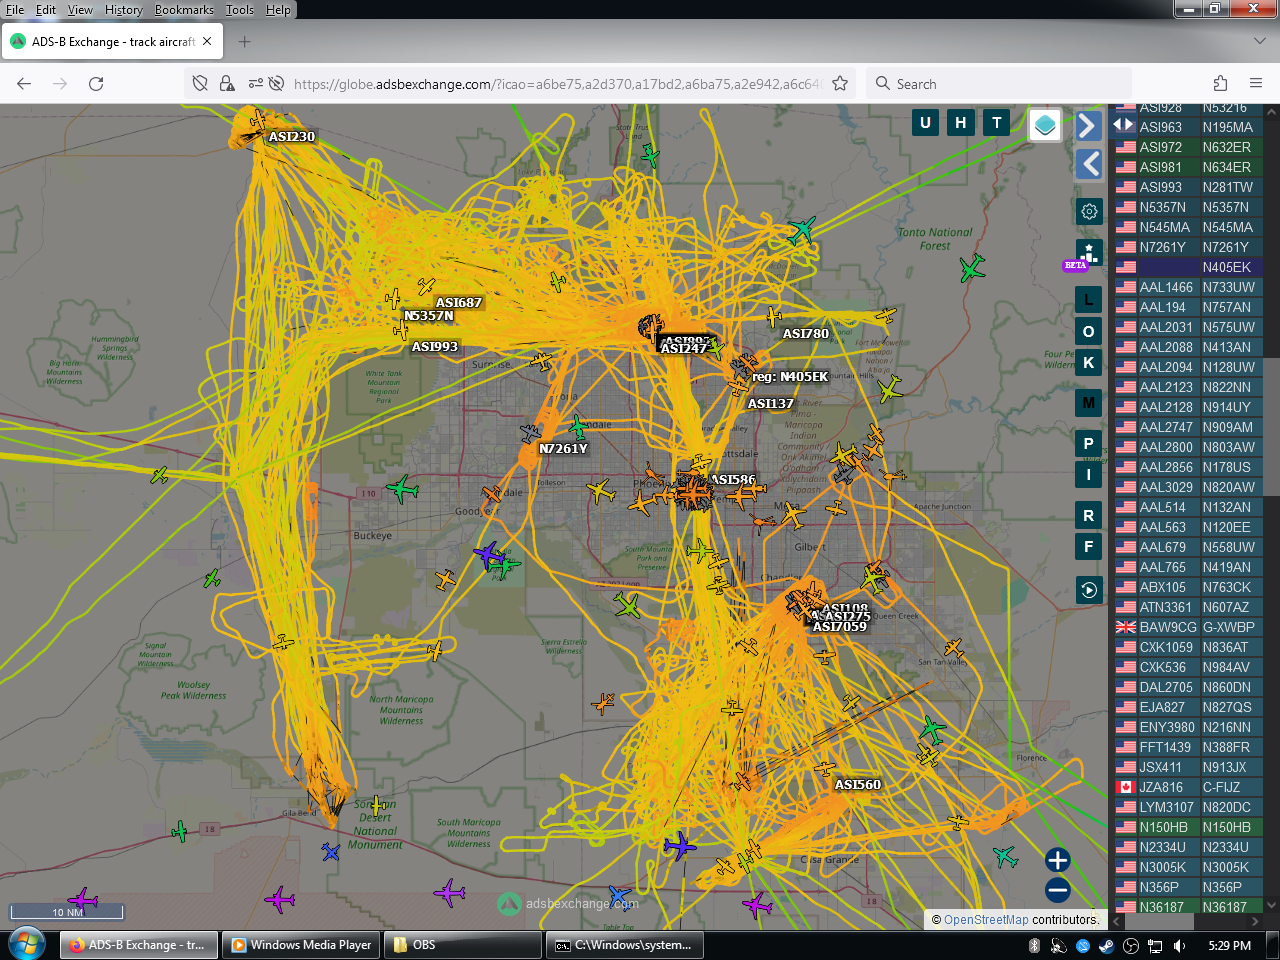Reload the current page
Viewport: 1280px width, 960px height.
pyautogui.click(x=96, y=84)
